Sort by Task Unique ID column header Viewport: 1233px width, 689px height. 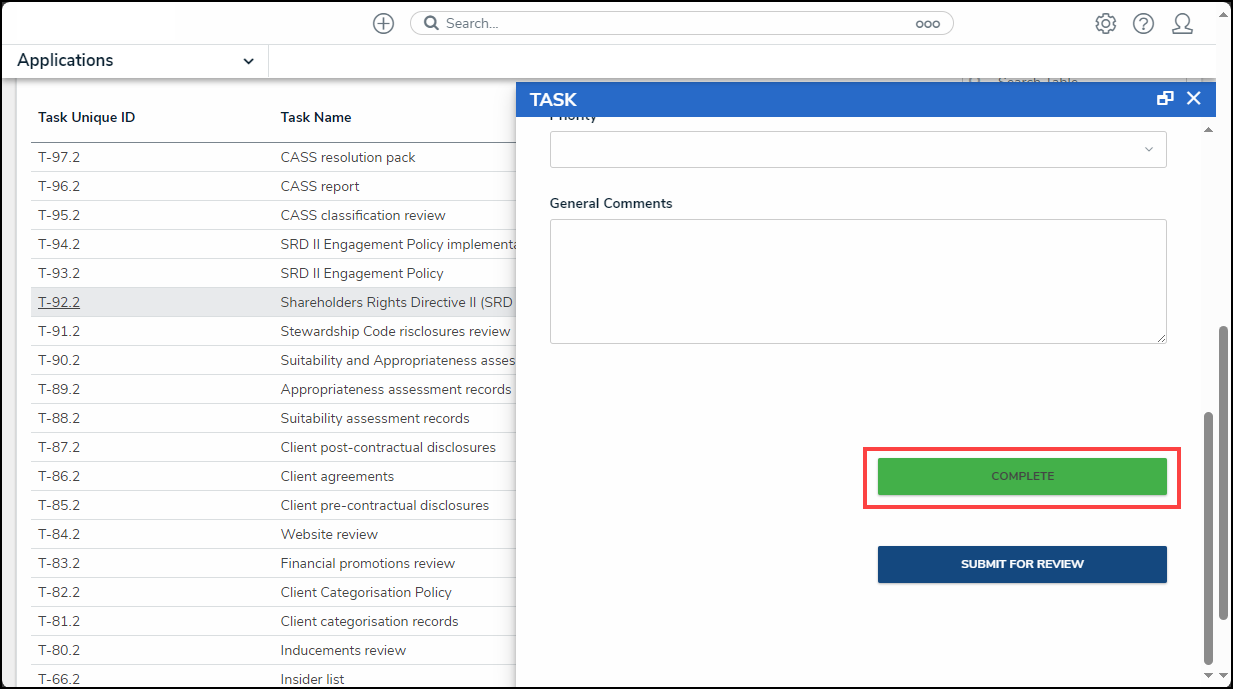(x=86, y=117)
